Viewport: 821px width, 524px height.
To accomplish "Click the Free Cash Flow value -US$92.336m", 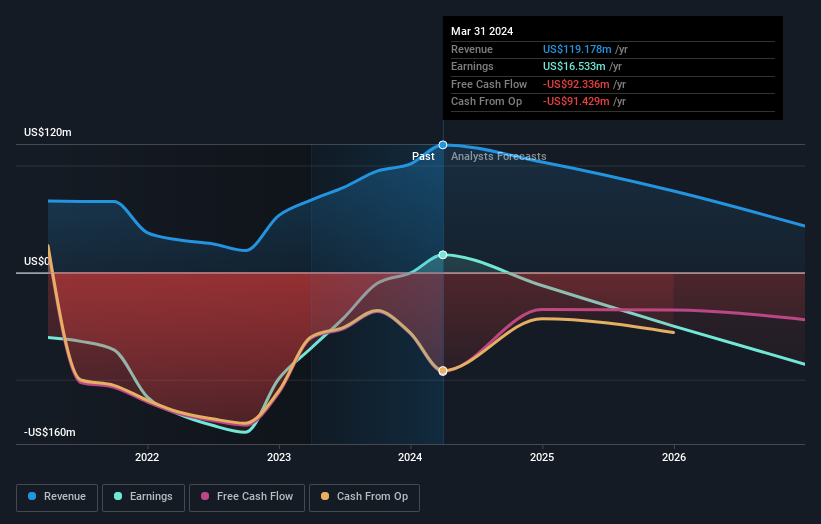I will [x=576, y=84].
